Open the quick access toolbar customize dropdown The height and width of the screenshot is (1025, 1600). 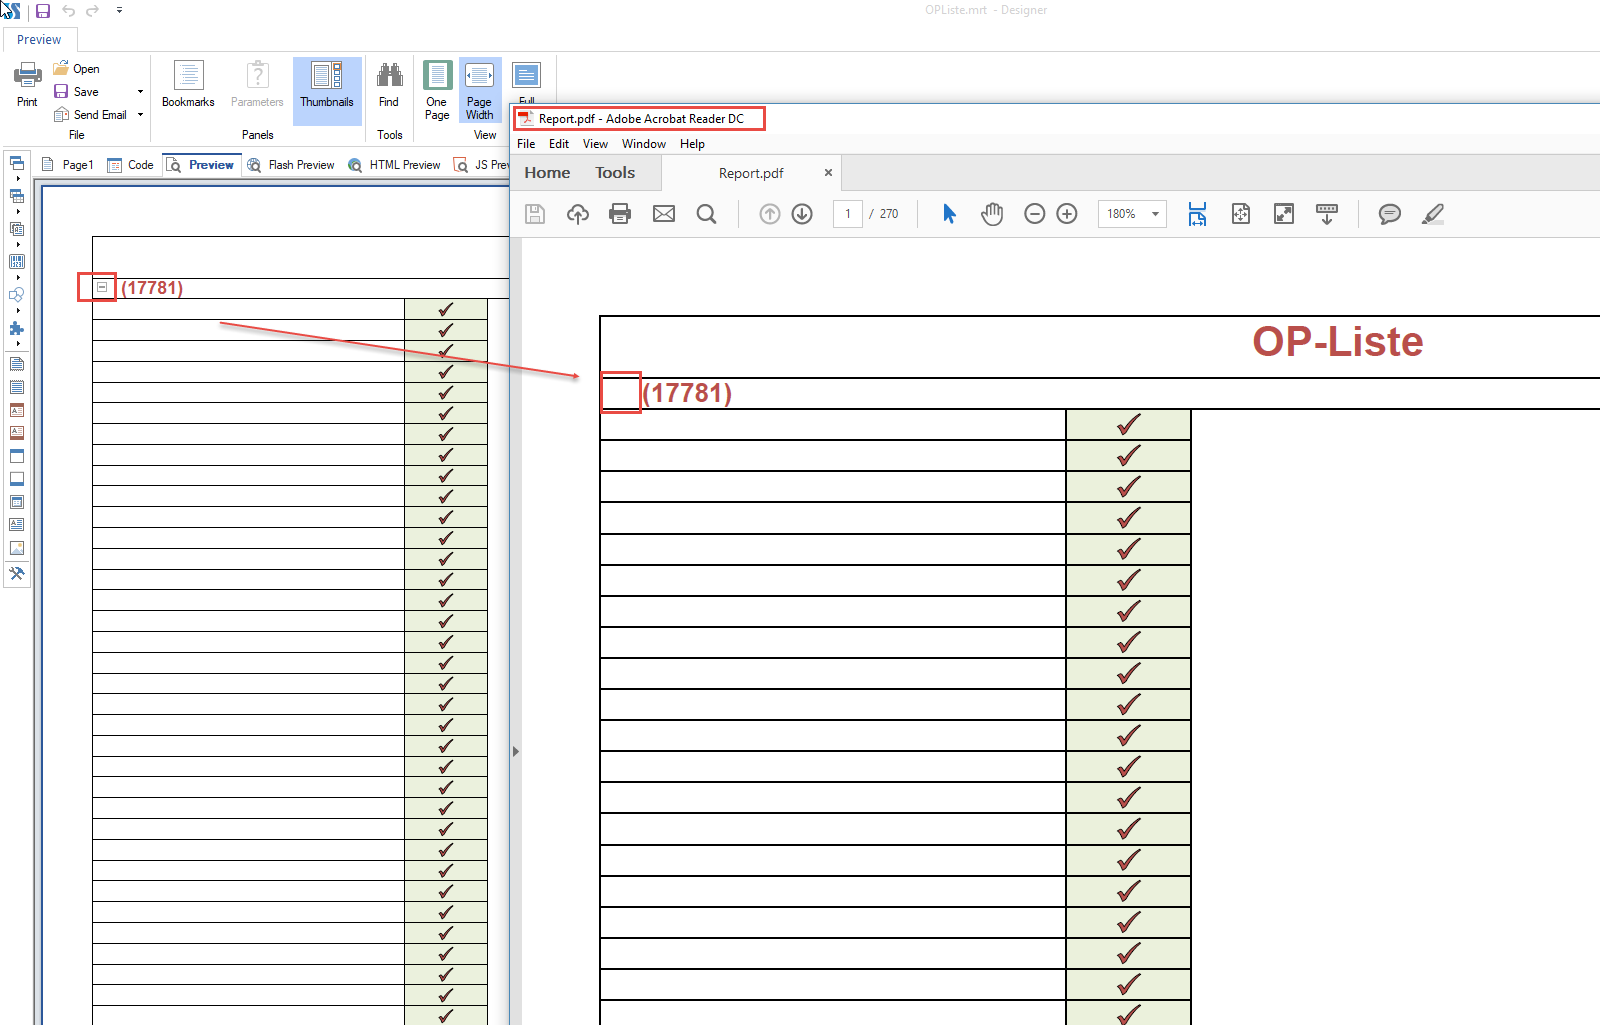coord(119,10)
